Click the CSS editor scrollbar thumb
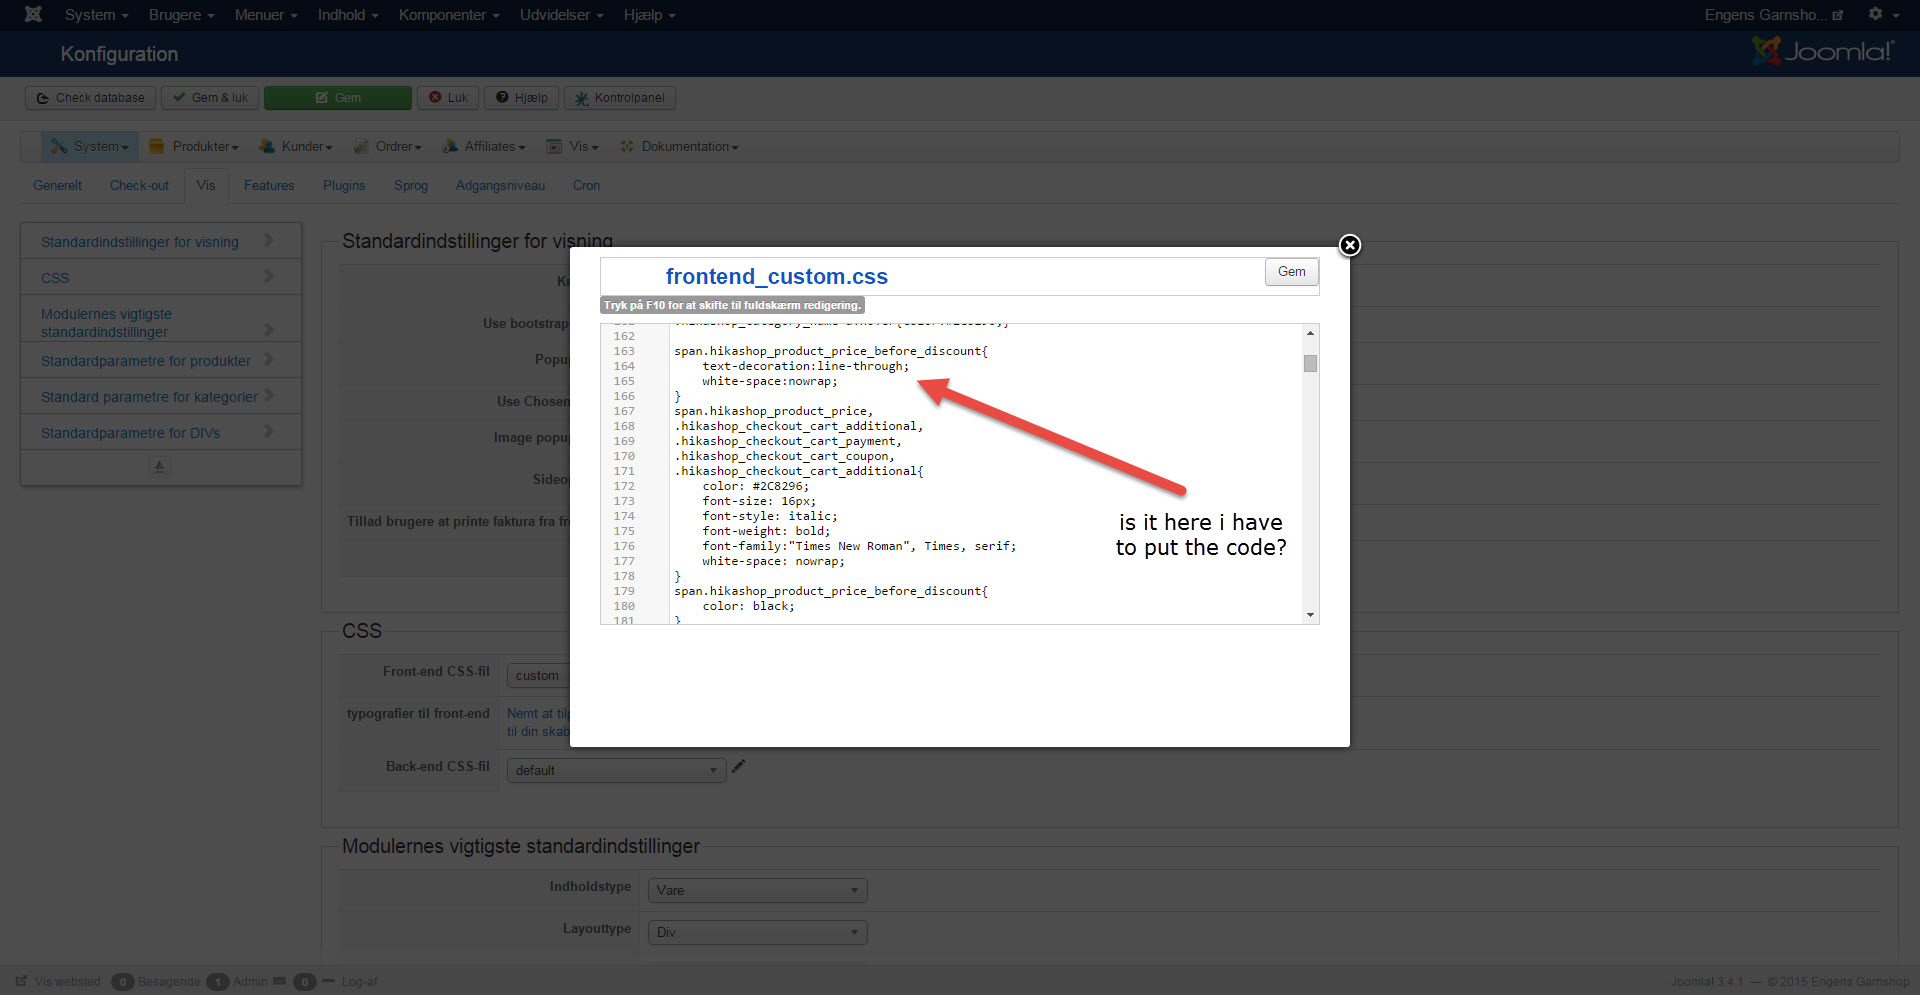Image resolution: width=1920 pixels, height=995 pixels. (x=1310, y=363)
